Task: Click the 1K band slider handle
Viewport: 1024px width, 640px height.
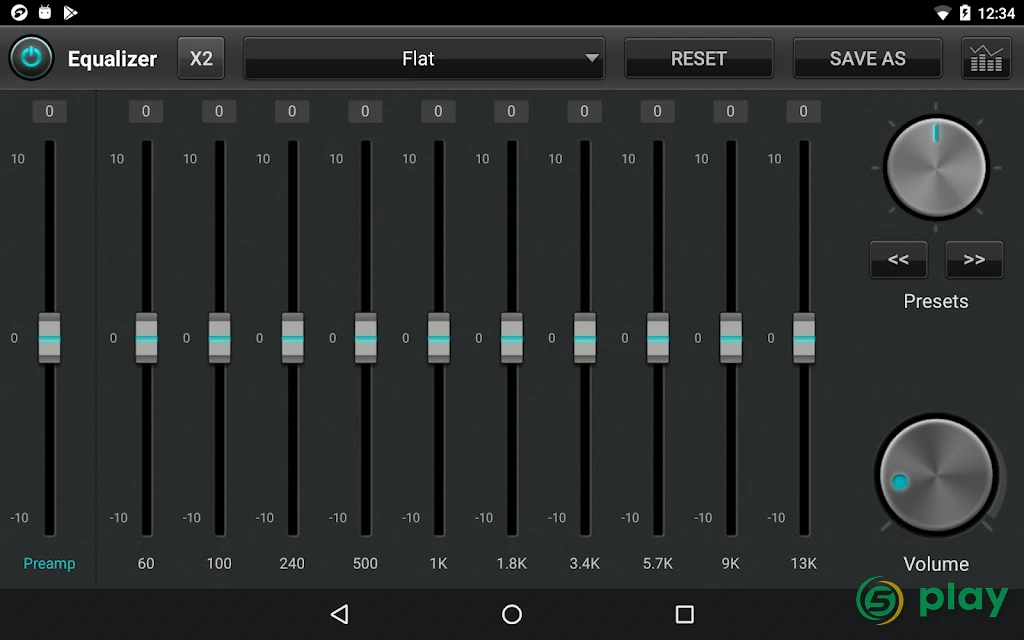Action: (x=439, y=338)
